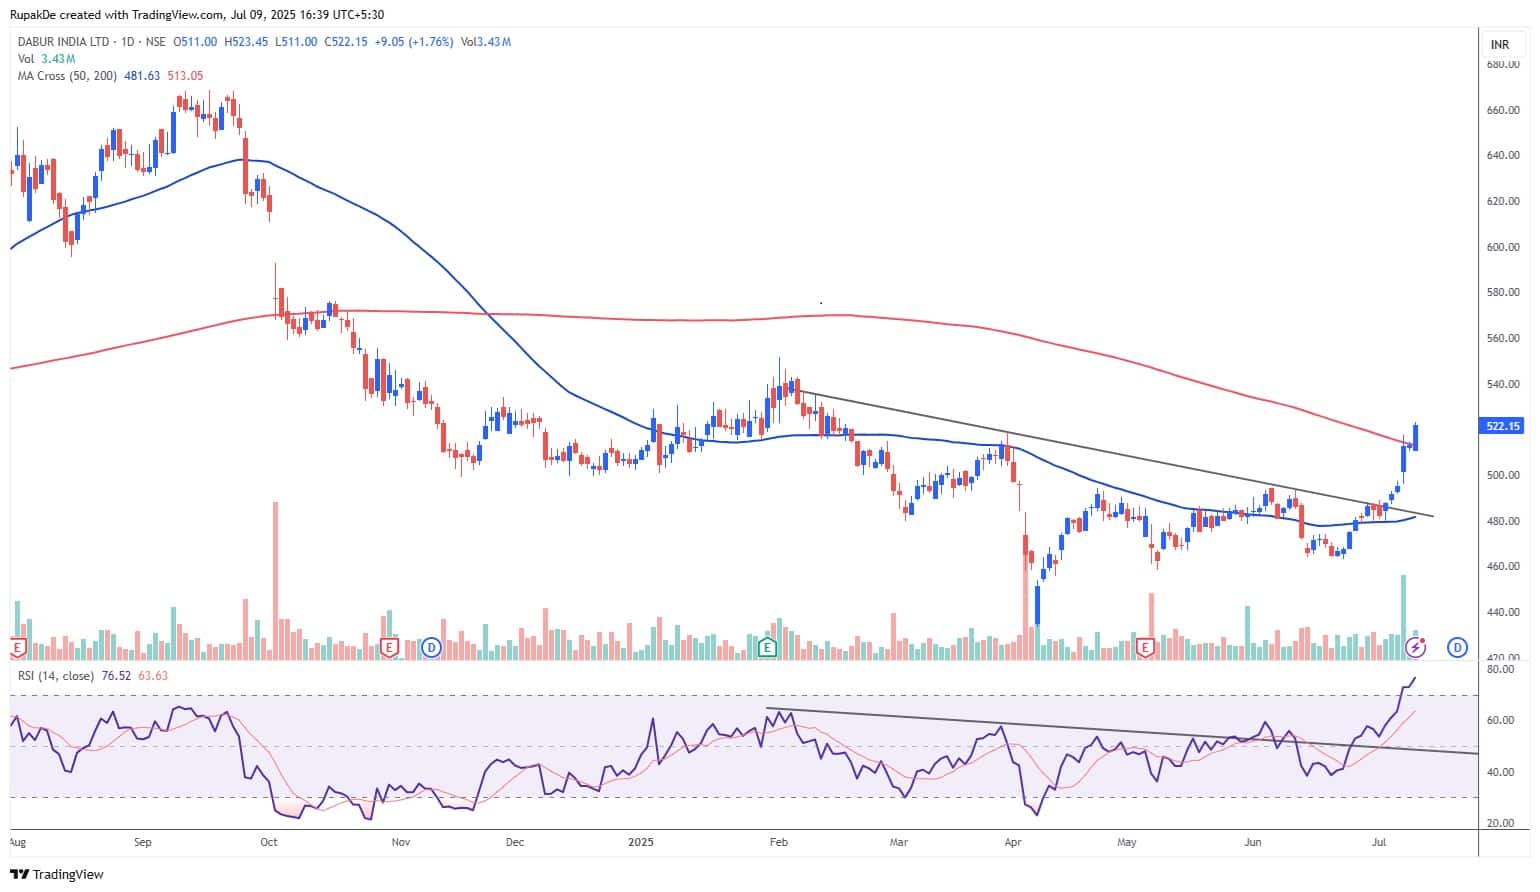This screenshot has width=1540, height=892.
Task: Click the current price label 522.15
Action: point(1502,426)
